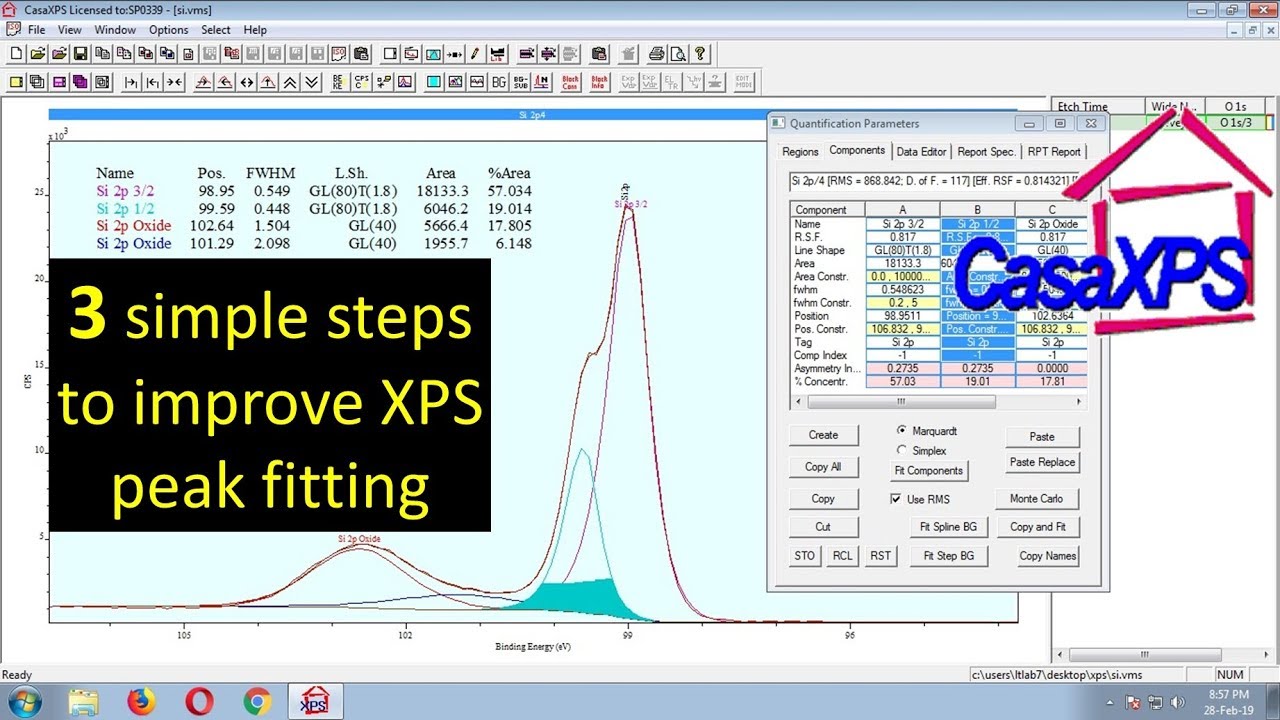Click the New document toolbar icon
The image size is (1280, 720).
[17, 53]
